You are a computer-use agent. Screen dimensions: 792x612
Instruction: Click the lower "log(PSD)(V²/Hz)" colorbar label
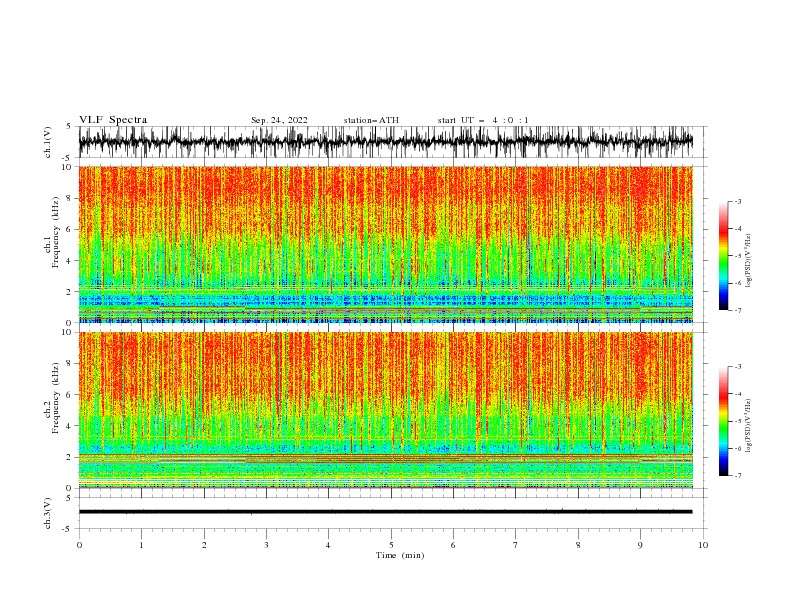point(748,426)
